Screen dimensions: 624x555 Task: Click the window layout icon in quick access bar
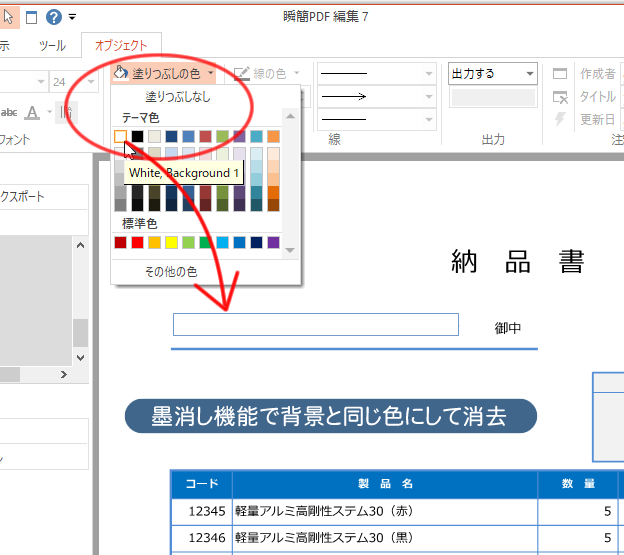31,18
